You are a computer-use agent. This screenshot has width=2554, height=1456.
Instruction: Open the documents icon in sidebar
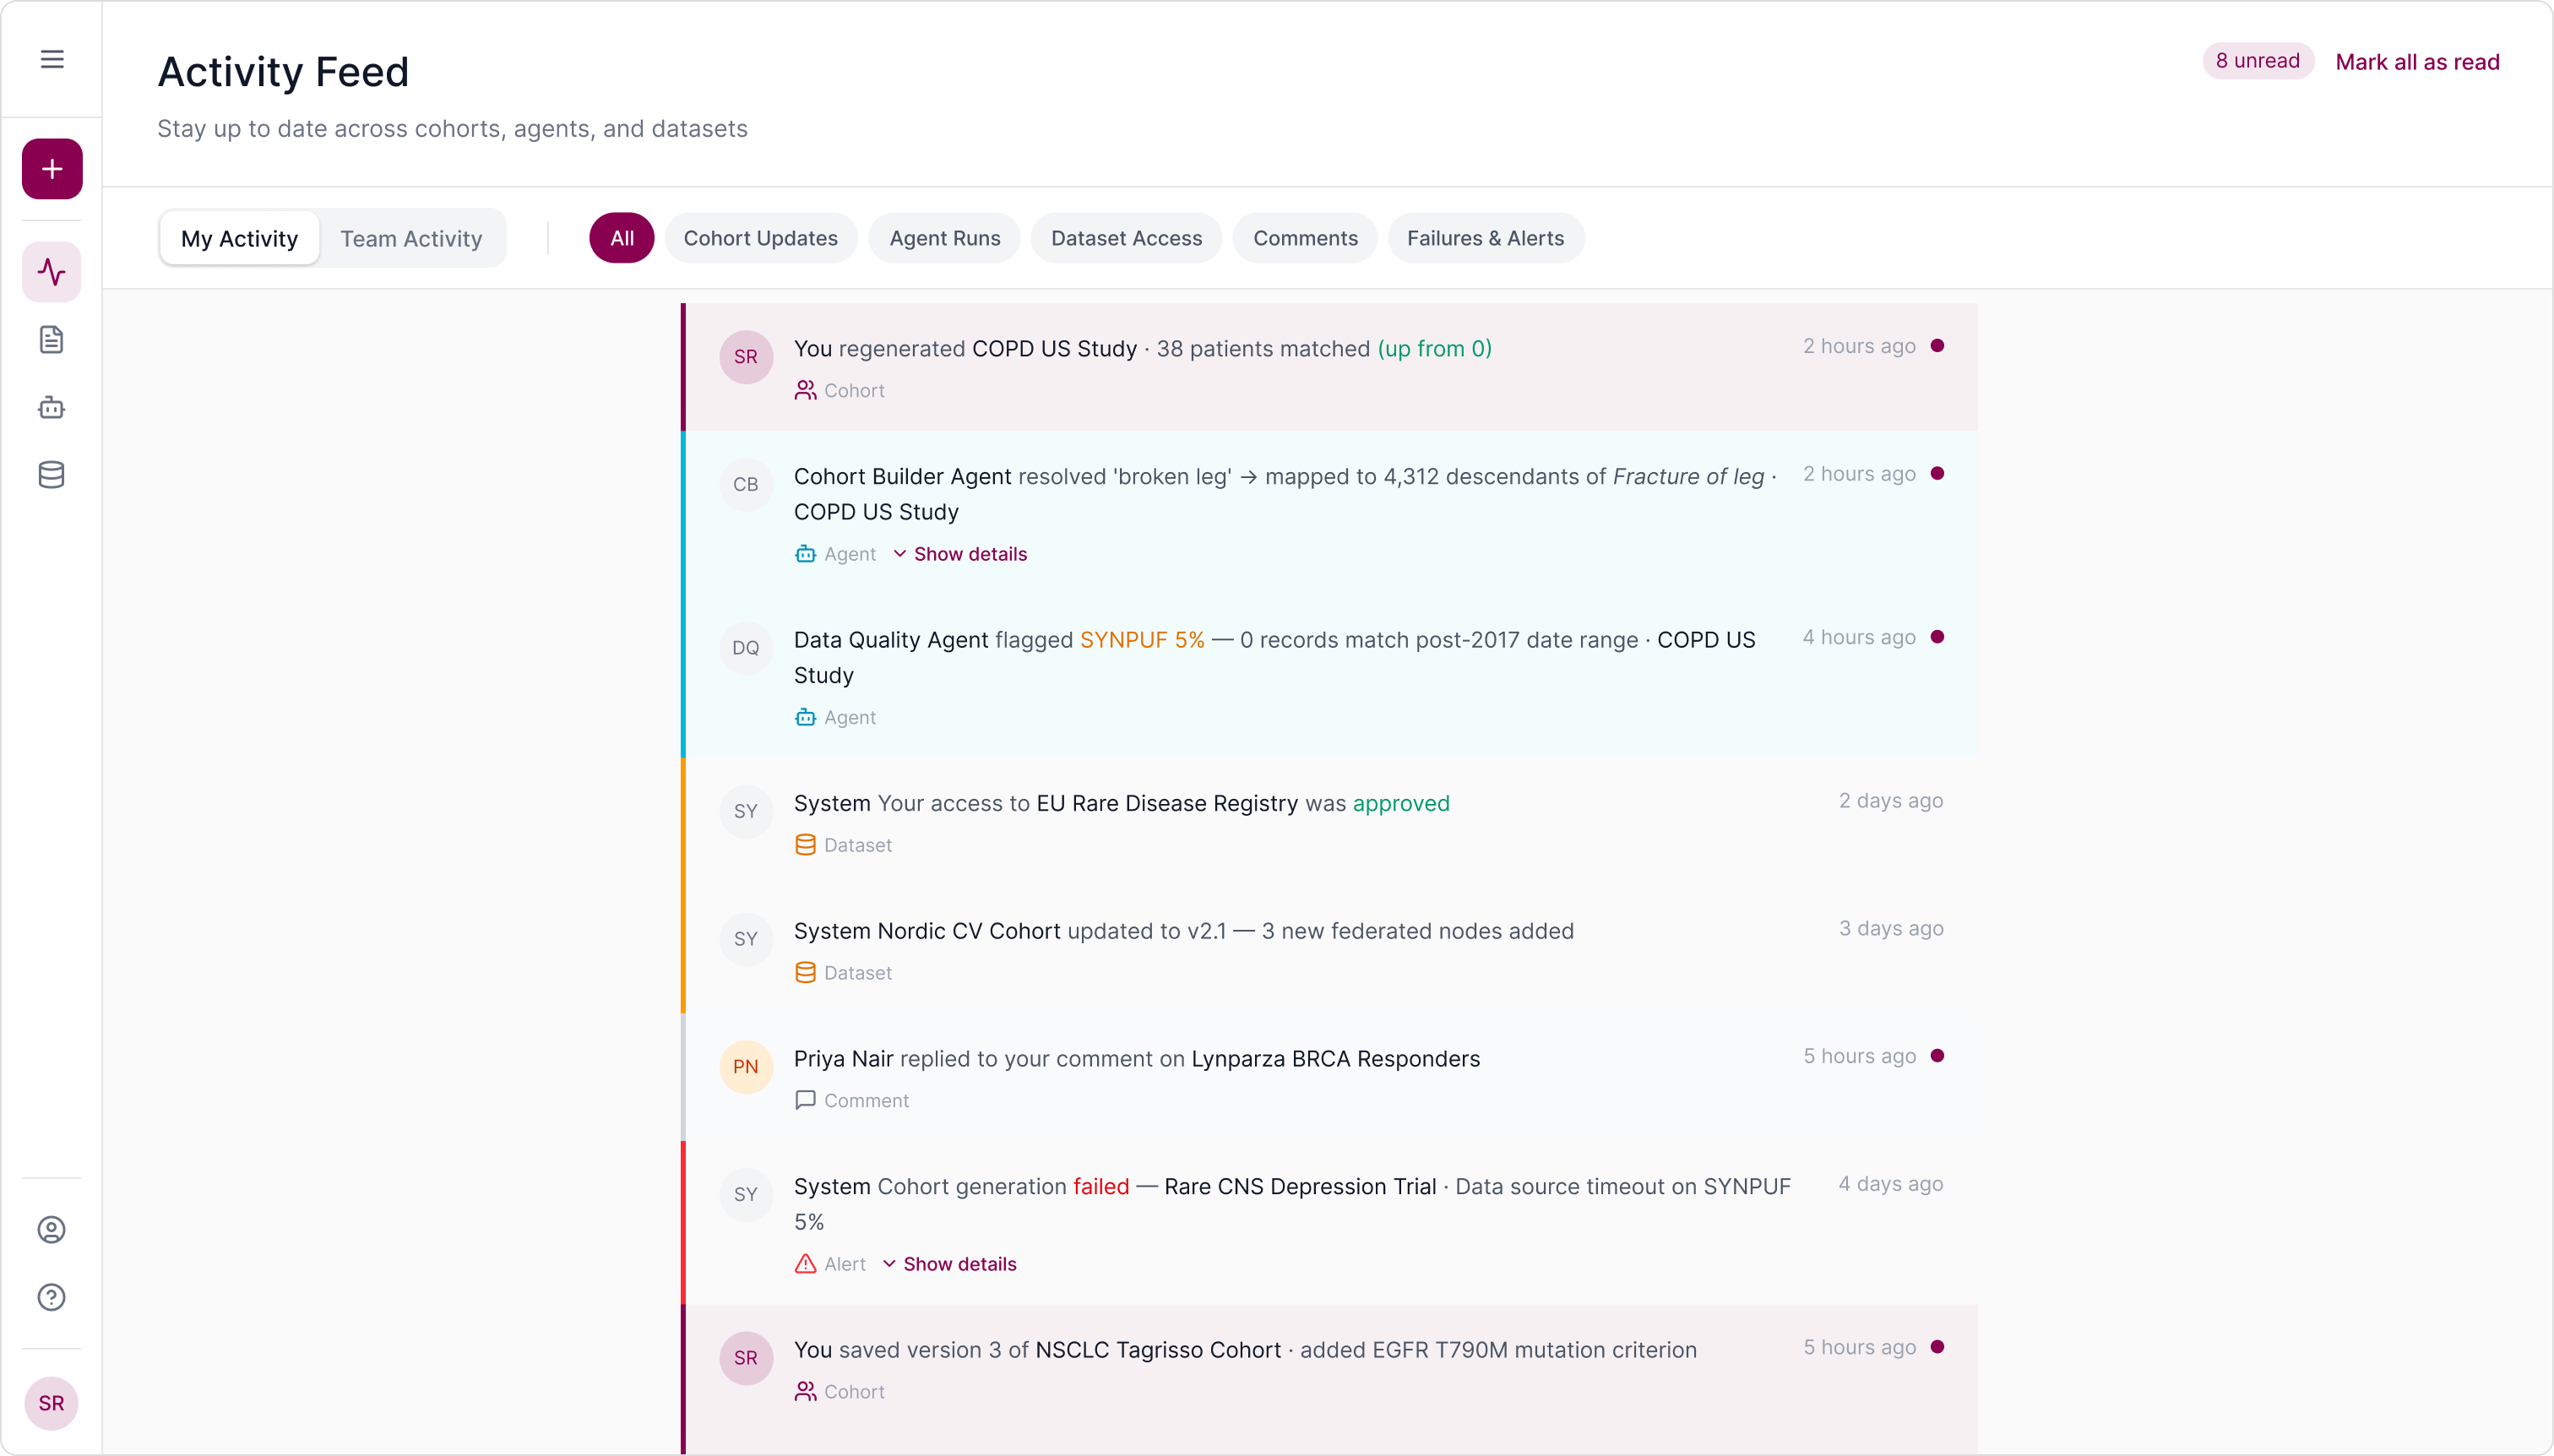coord(52,340)
